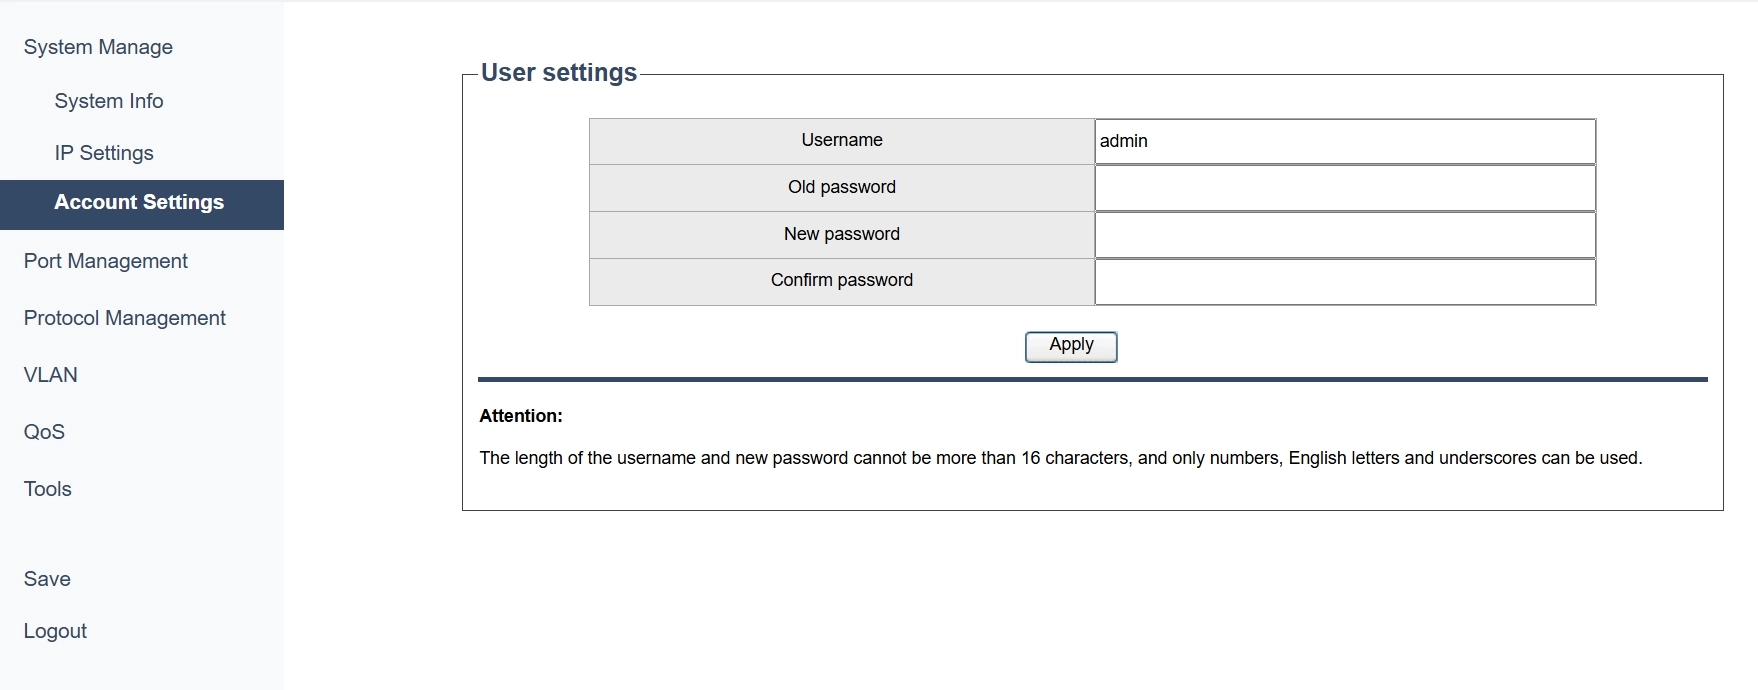
Task: Open the QoS menu
Action: 44,432
